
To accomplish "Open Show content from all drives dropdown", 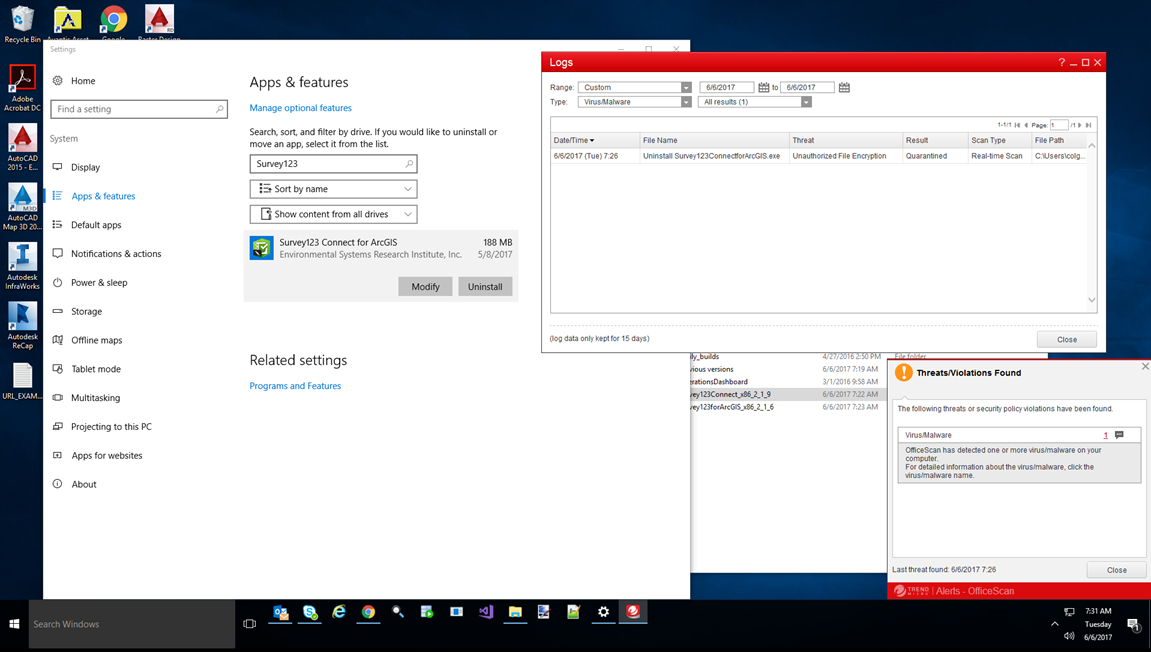I will click(x=333, y=214).
